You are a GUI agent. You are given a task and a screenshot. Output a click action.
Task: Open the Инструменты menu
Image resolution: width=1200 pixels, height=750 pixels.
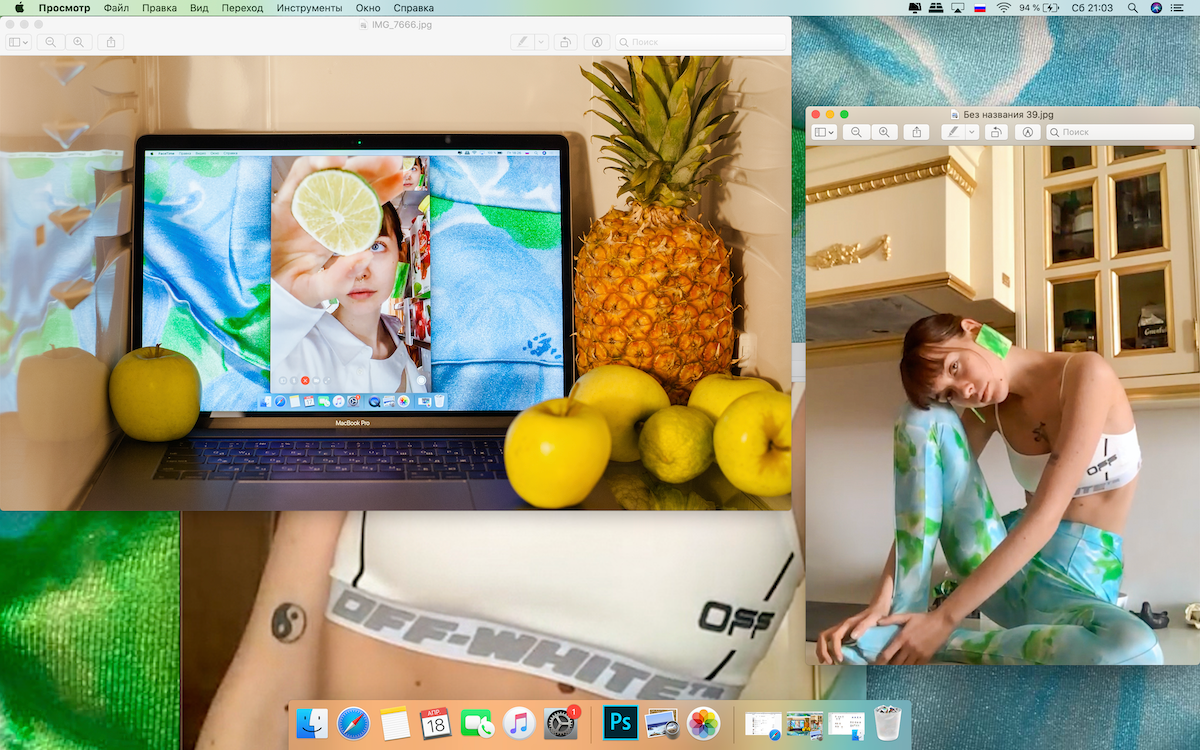point(309,8)
